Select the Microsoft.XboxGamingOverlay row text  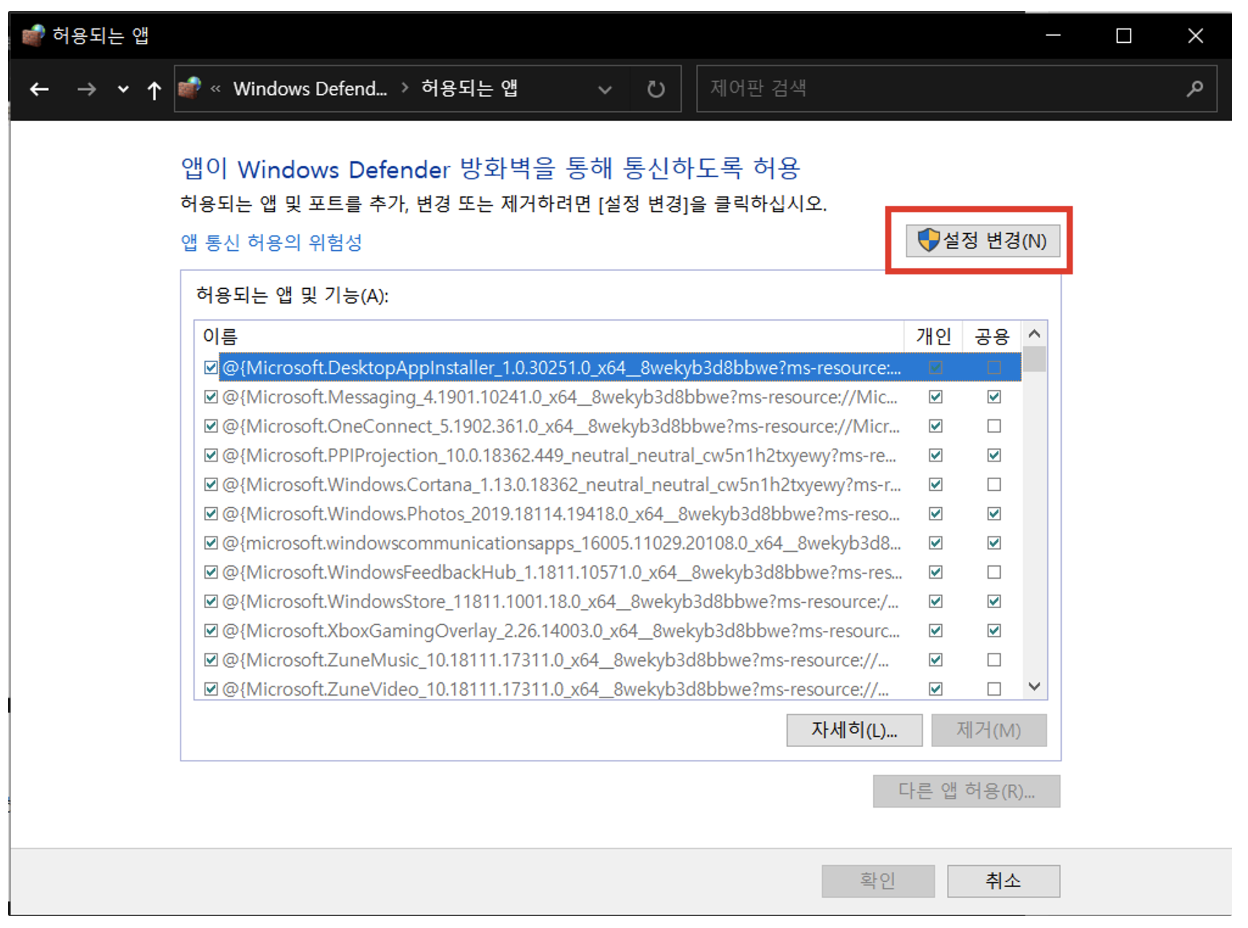click(x=562, y=631)
